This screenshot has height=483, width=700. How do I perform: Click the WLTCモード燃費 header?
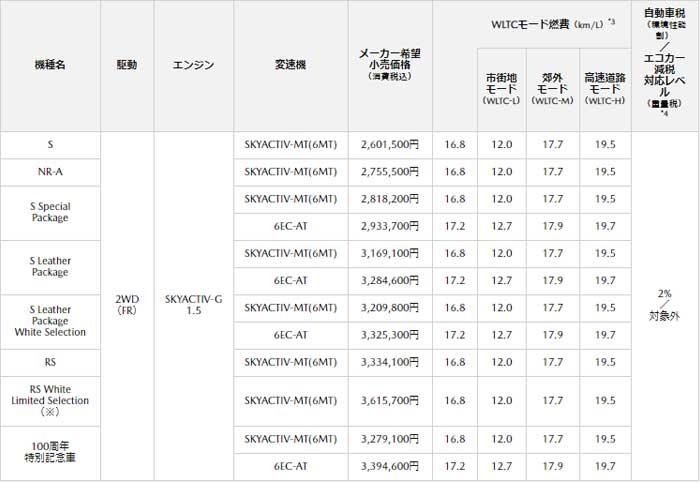coord(553,24)
